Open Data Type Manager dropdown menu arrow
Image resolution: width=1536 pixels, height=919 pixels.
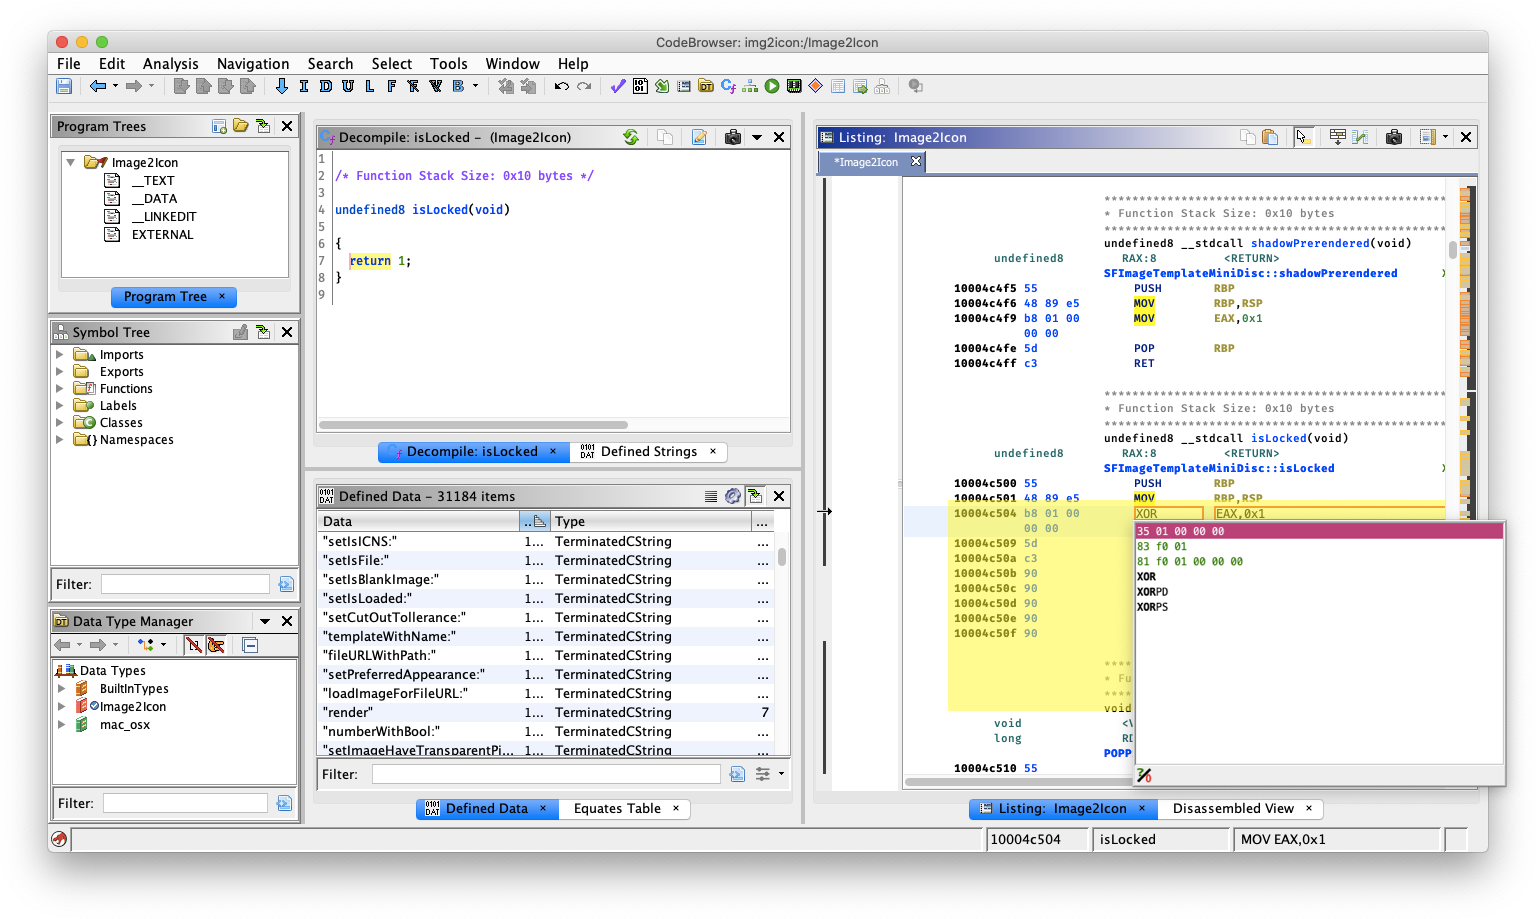(265, 621)
